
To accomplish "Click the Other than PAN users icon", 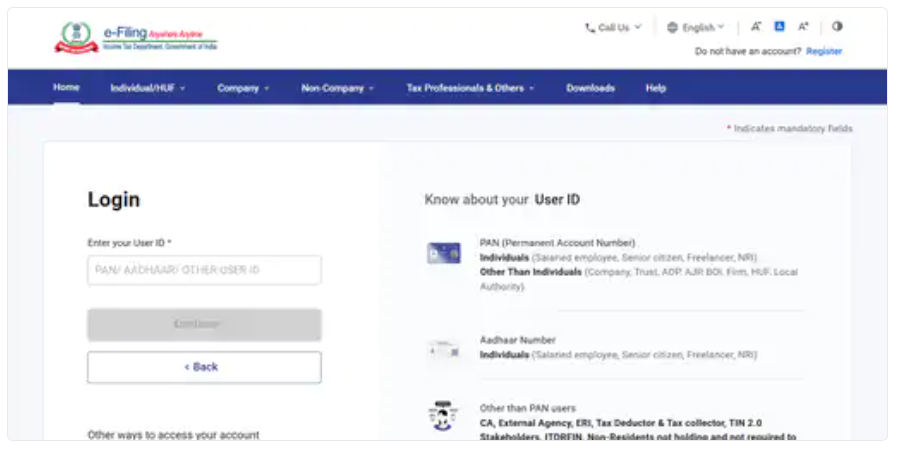I will pos(443,415).
